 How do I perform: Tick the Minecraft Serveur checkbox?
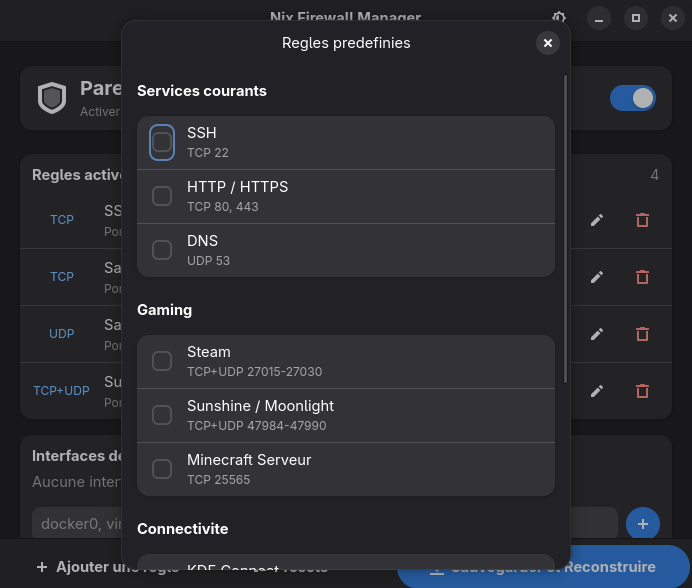tap(162, 469)
